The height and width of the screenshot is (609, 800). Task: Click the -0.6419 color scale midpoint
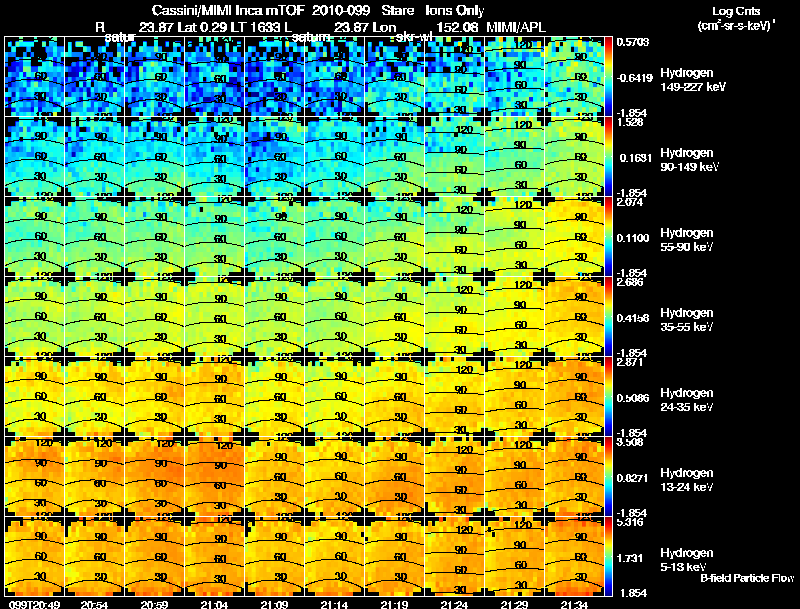click(x=635, y=78)
